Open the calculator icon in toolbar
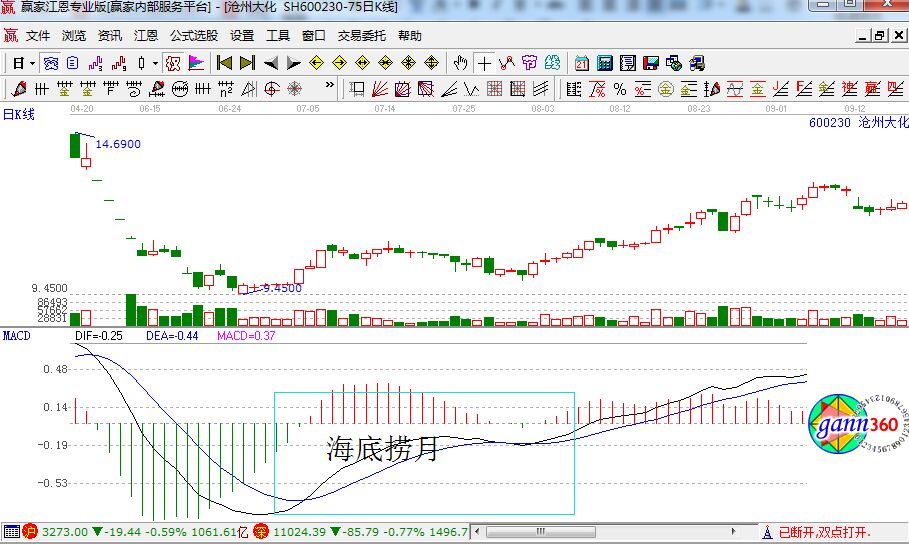 604,63
